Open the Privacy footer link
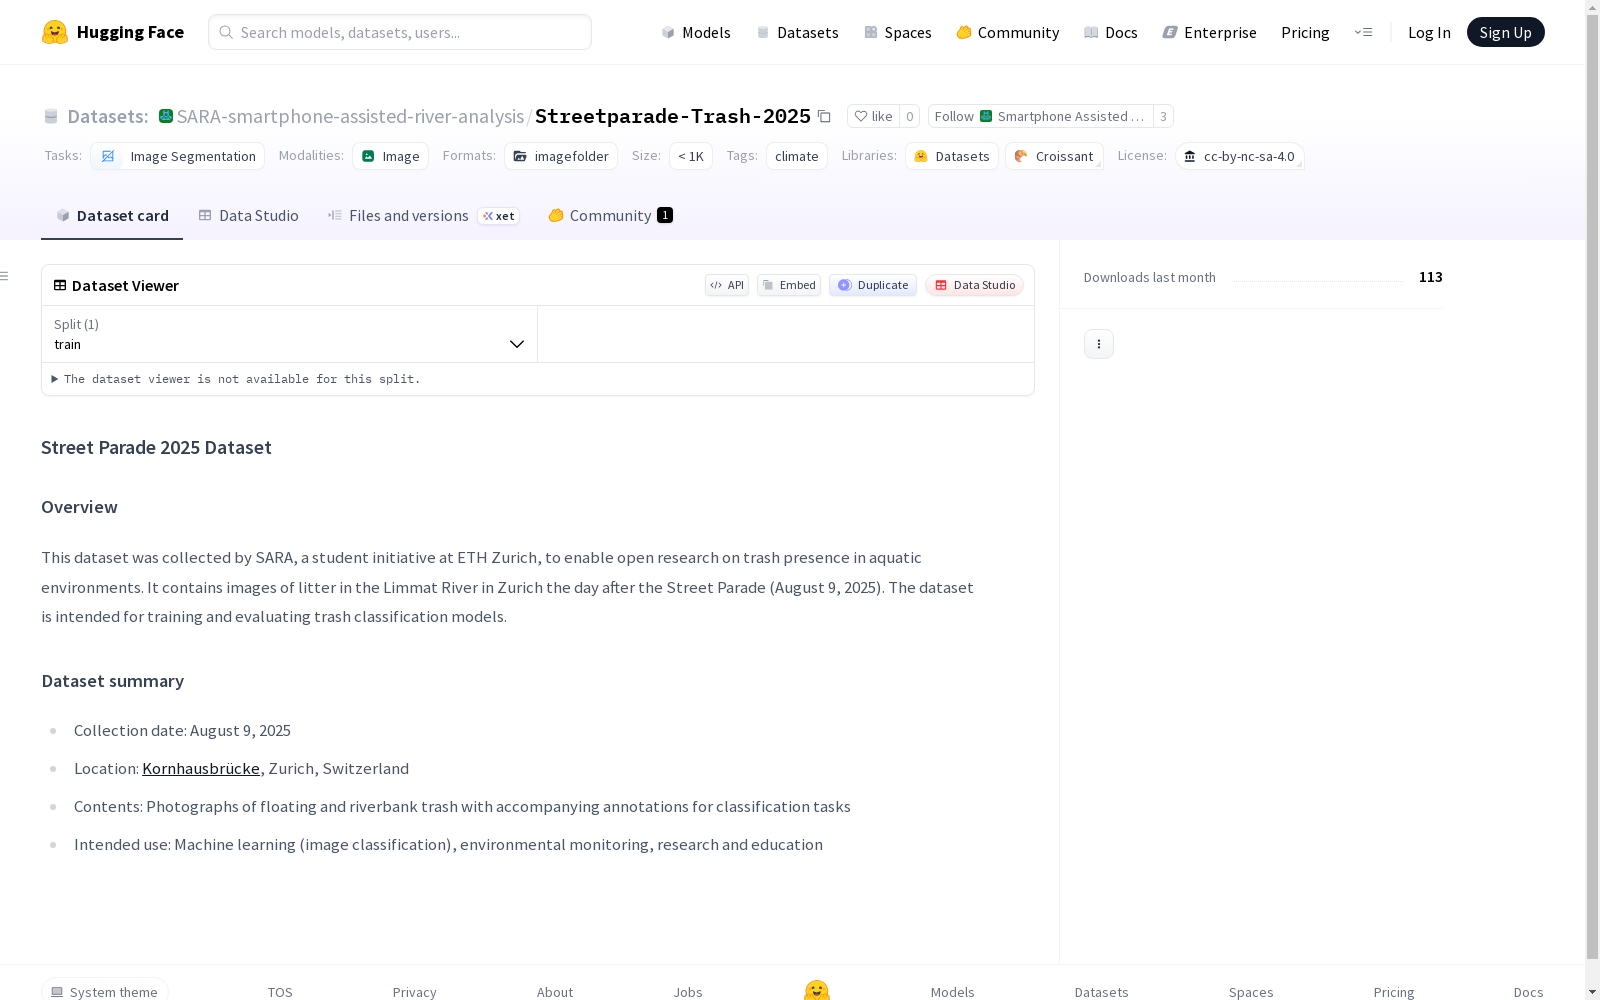Viewport: 1600px width, 1000px height. pyautogui.click(x=415, y=992)
